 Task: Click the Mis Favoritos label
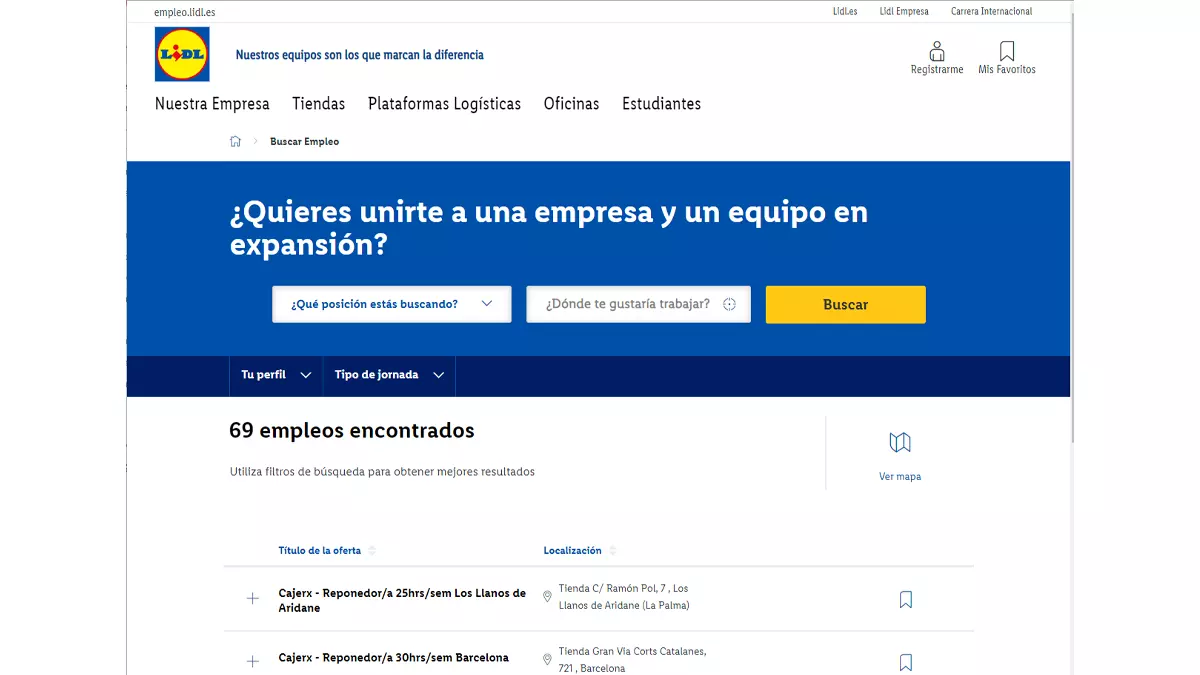tap(1007, 70)
